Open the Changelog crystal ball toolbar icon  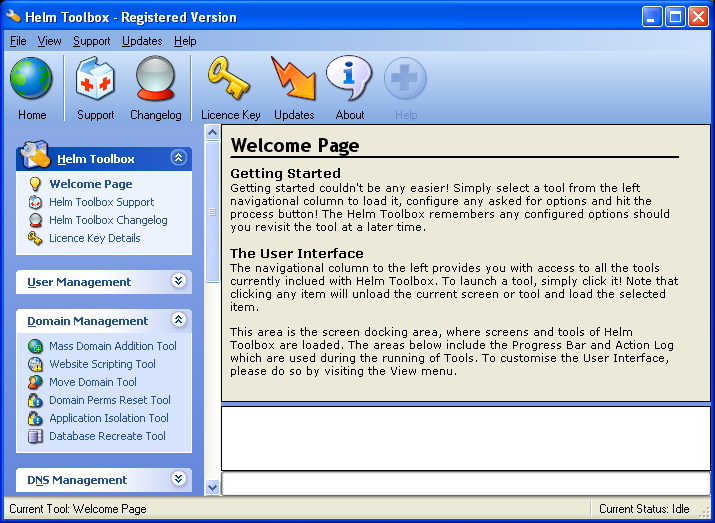(x=155, y=78)
